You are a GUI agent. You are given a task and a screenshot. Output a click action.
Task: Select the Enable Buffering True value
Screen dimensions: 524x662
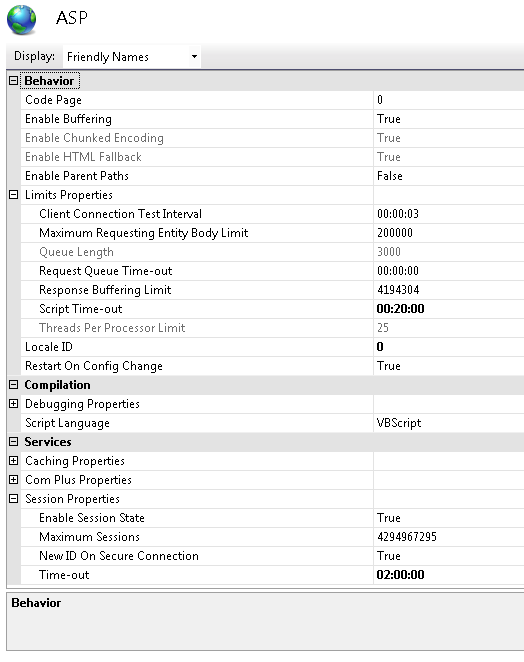(x=449, y=119)
